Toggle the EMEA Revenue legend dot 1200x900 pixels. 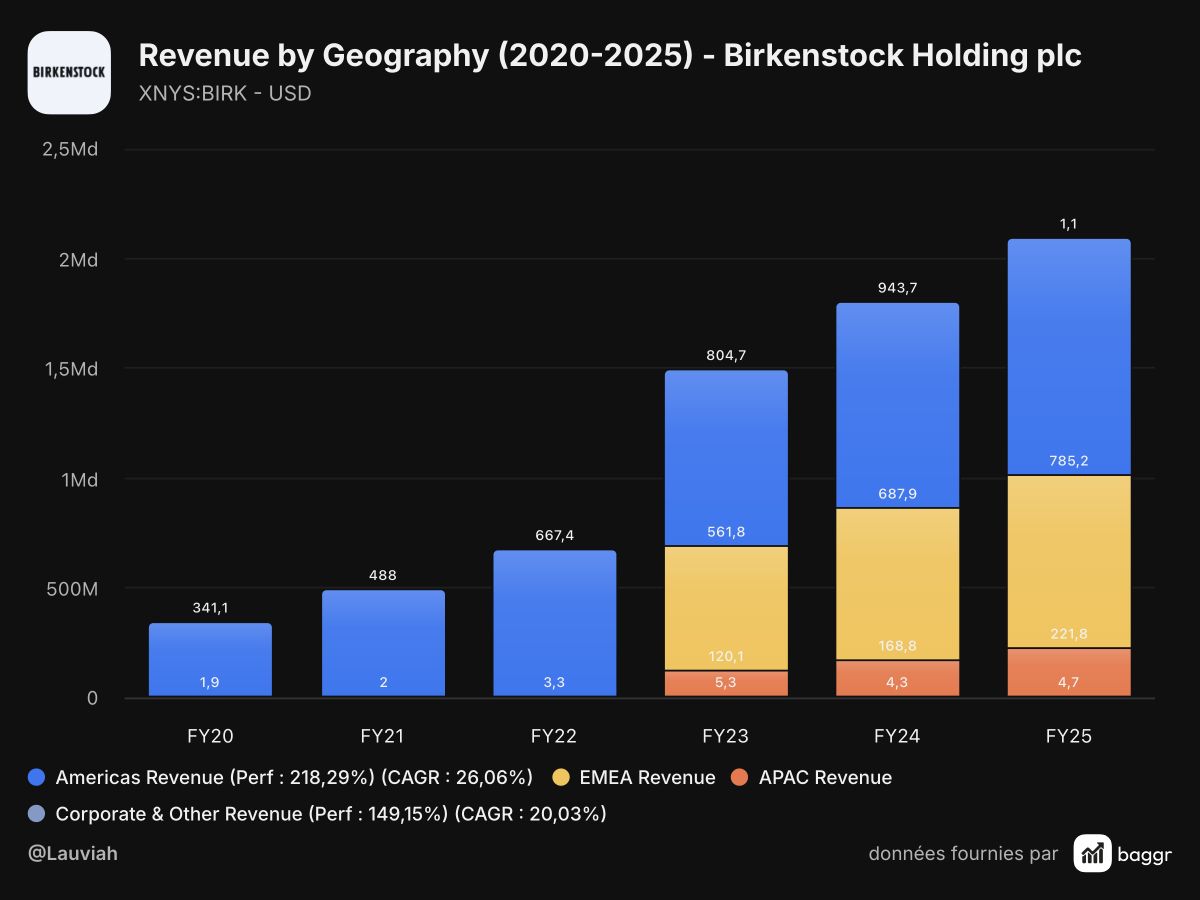click(x=561, y=778)
